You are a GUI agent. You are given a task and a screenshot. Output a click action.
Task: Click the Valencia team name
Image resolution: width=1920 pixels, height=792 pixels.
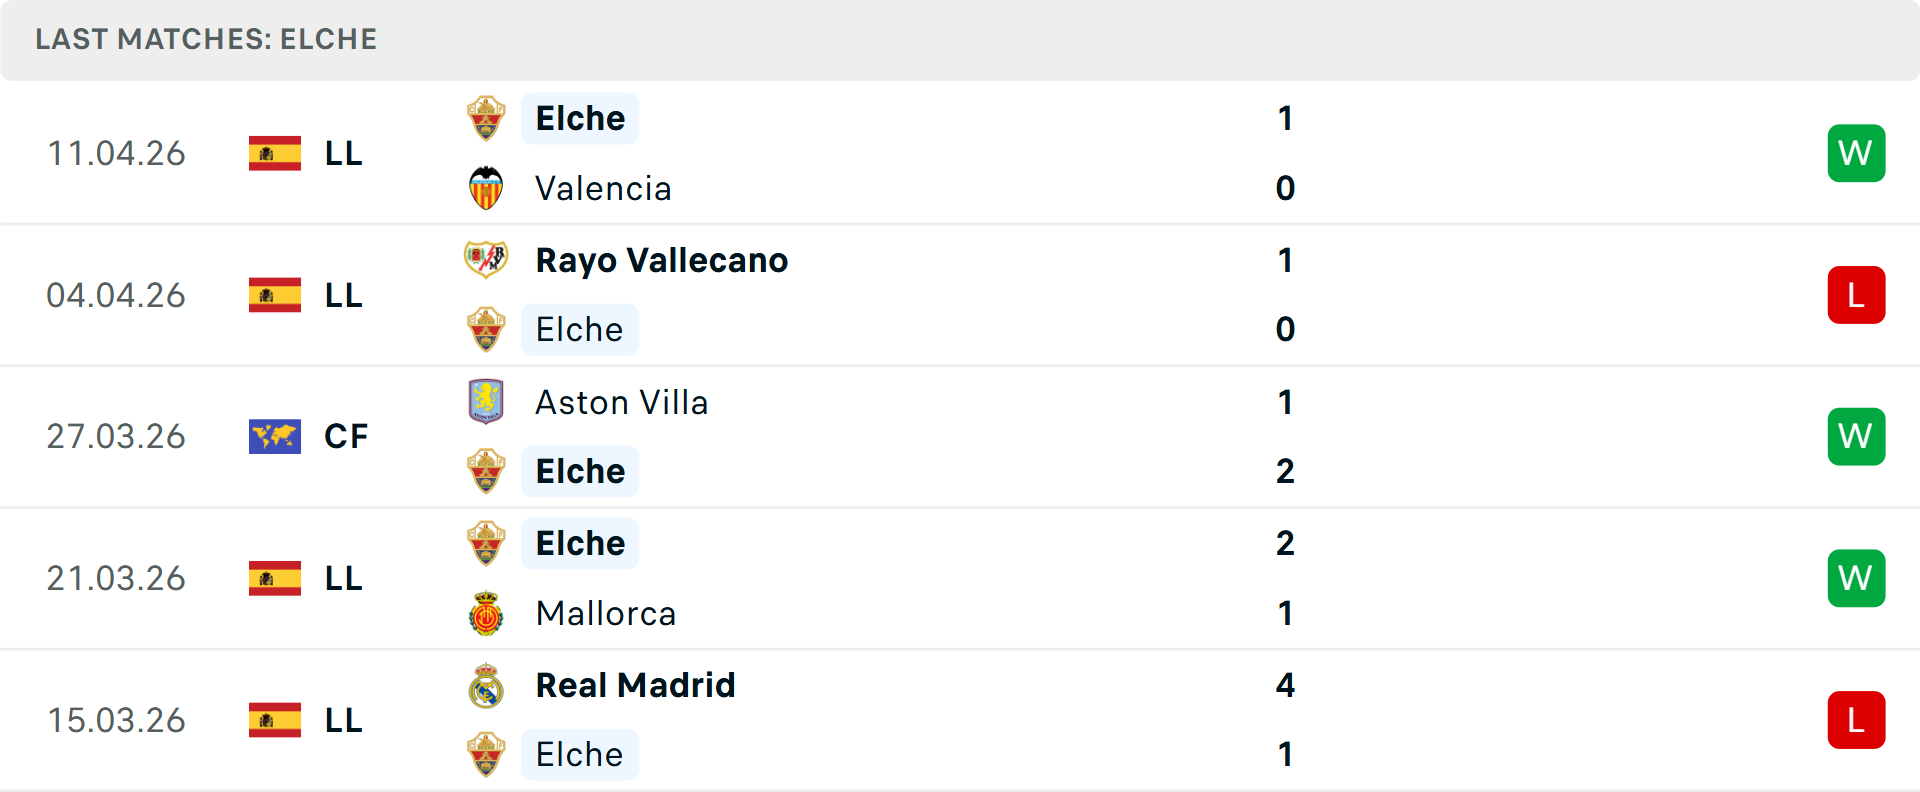(603, 188)
